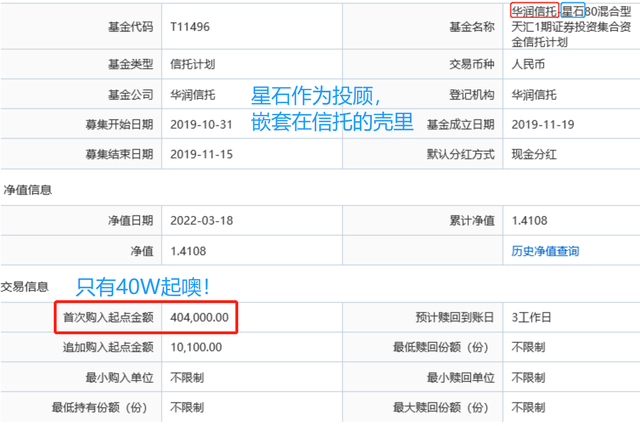Click the 净值信息 section heading
Viewport: 640px width, 426px height.
tap(27, 190)
